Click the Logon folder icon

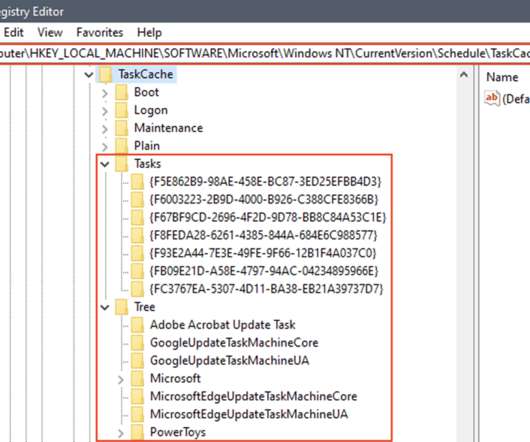[121, 110]
